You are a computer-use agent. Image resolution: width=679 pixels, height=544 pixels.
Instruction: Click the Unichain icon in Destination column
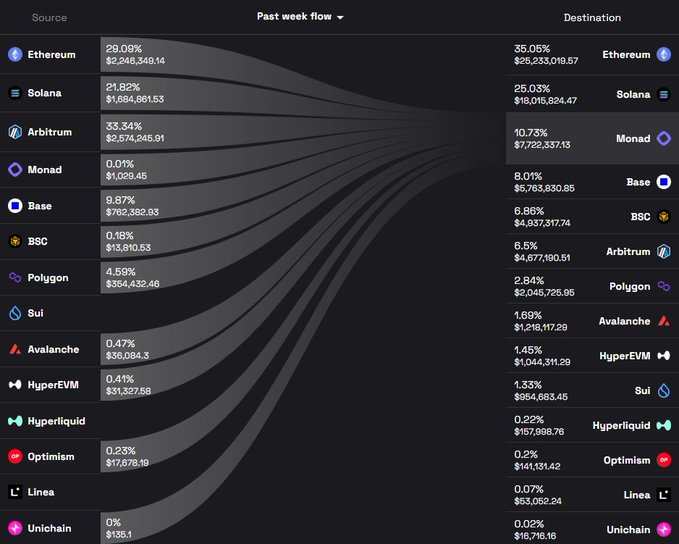coord(664,529)
